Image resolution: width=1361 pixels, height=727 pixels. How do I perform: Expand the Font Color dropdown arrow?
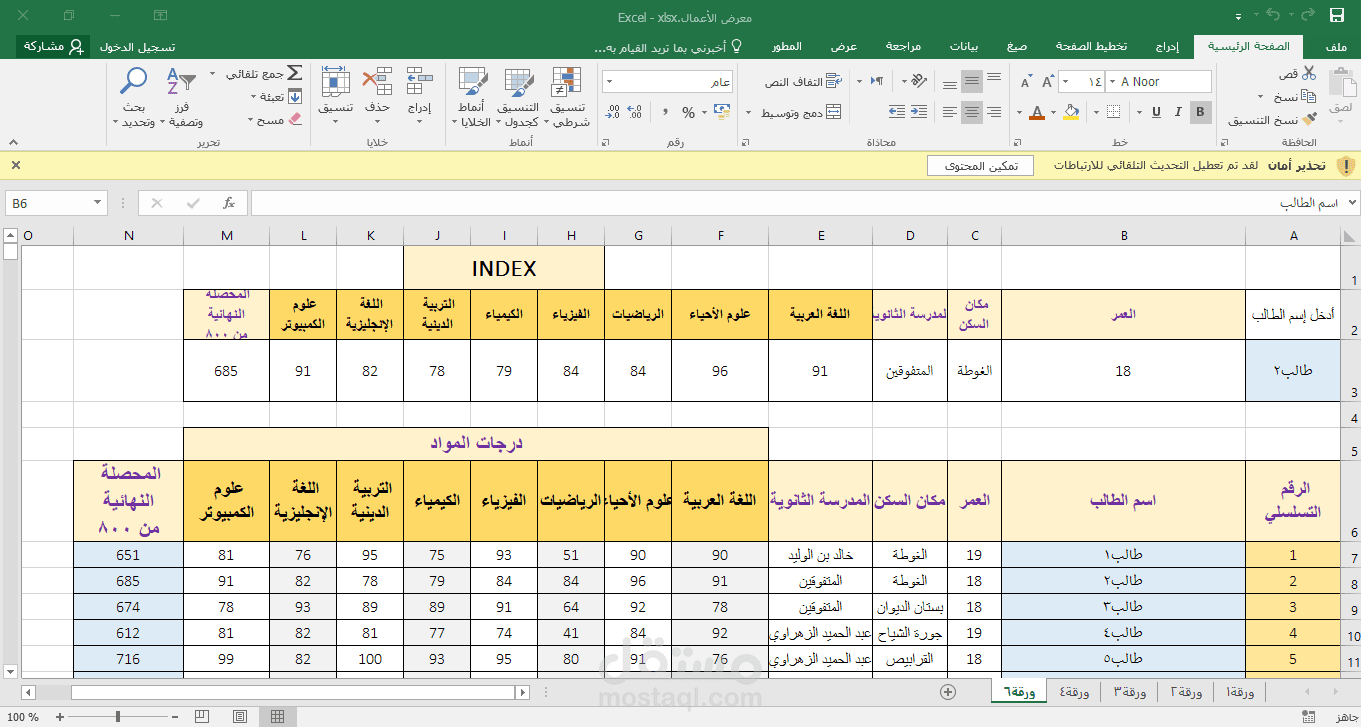coord(1018,113)
